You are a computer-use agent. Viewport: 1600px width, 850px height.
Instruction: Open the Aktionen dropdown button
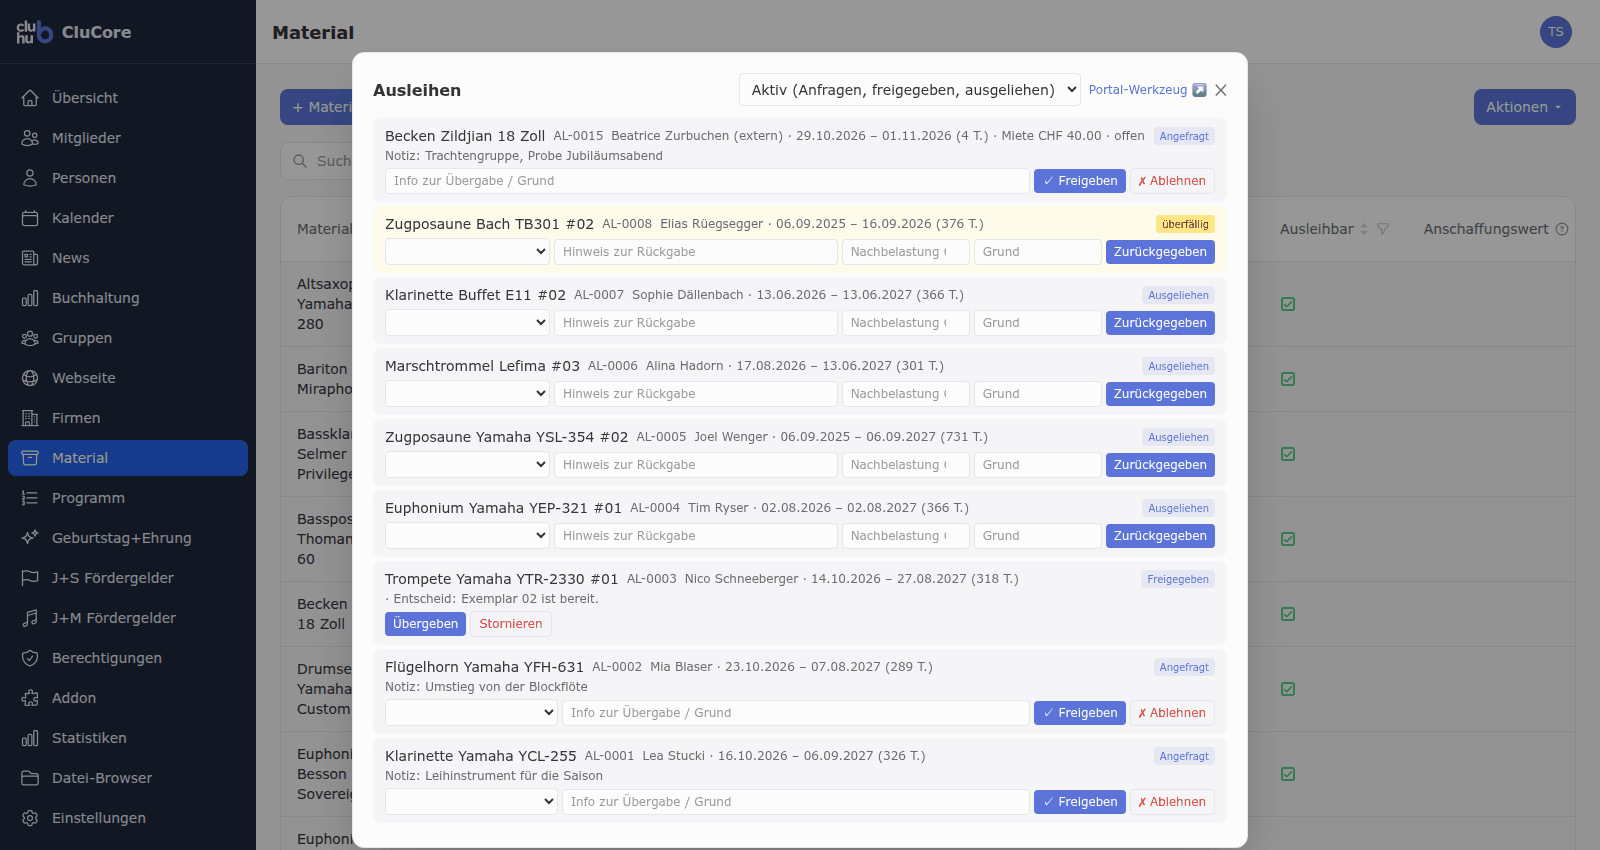pyautogui.click(x=1524, y=107)
